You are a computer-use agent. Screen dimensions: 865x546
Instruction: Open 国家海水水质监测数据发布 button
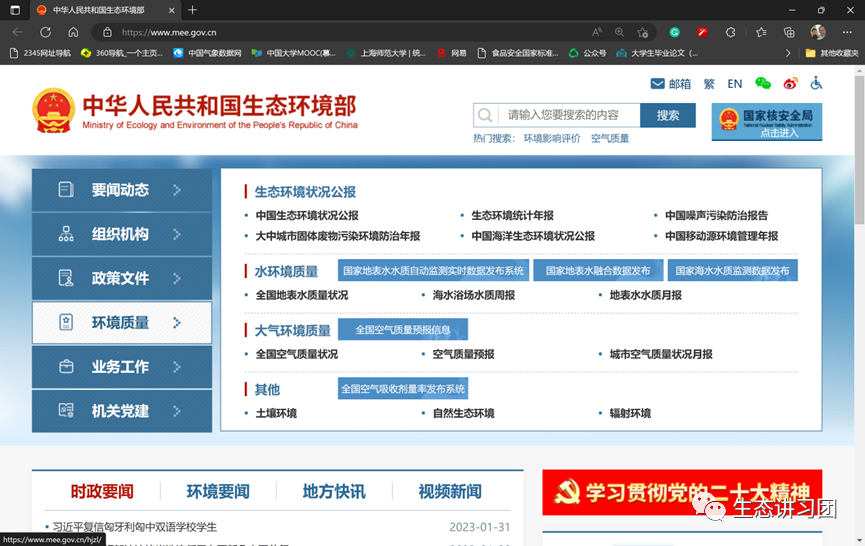point(732,270)
